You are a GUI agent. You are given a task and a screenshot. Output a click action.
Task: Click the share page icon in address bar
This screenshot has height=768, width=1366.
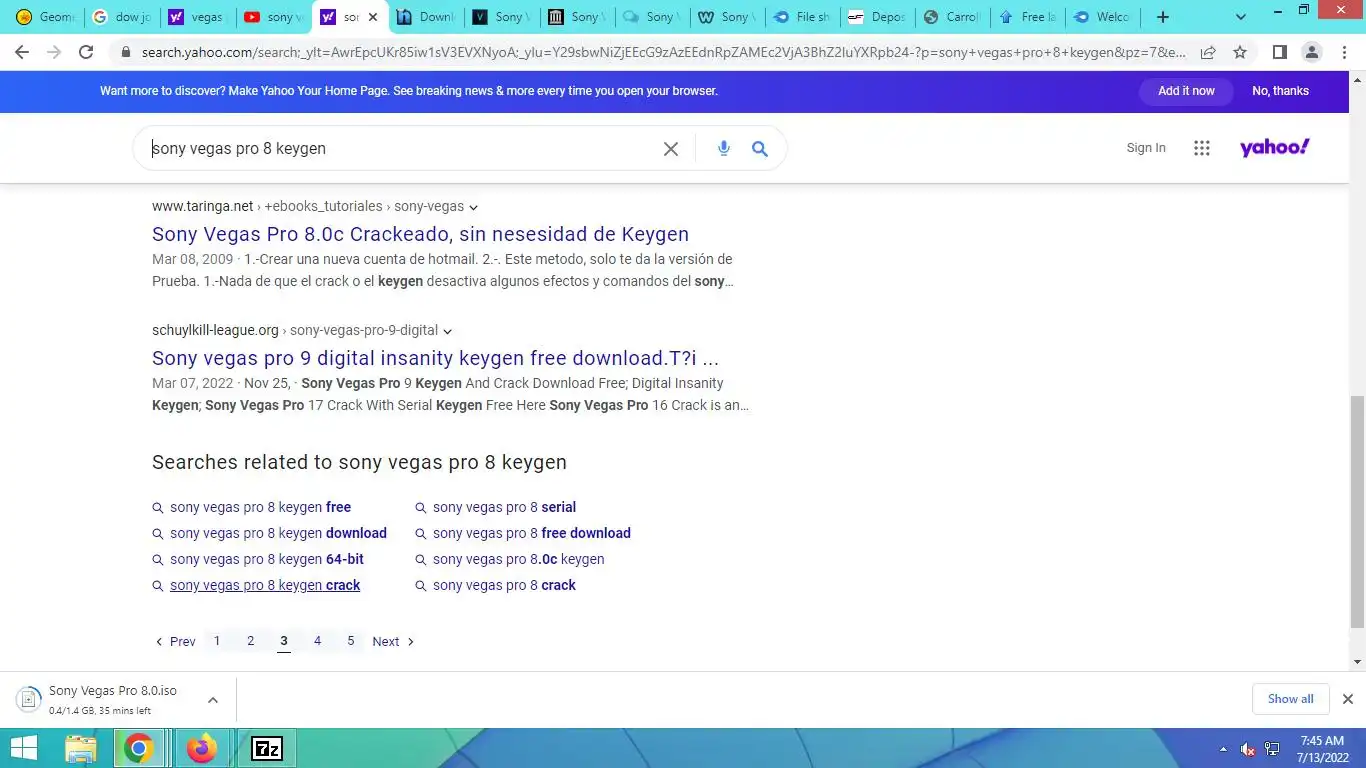(x=1208, y=52)
